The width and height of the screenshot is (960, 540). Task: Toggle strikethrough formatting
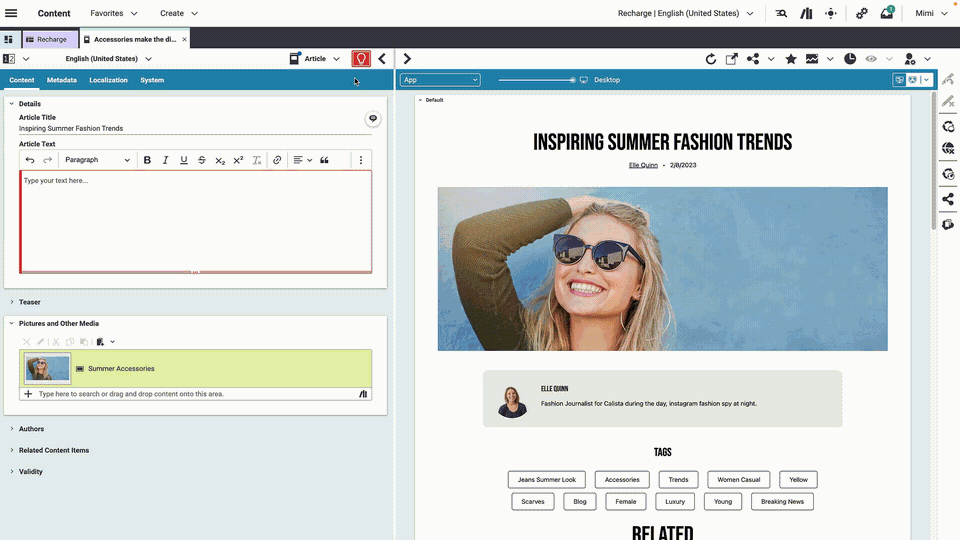tap(201, 160)
